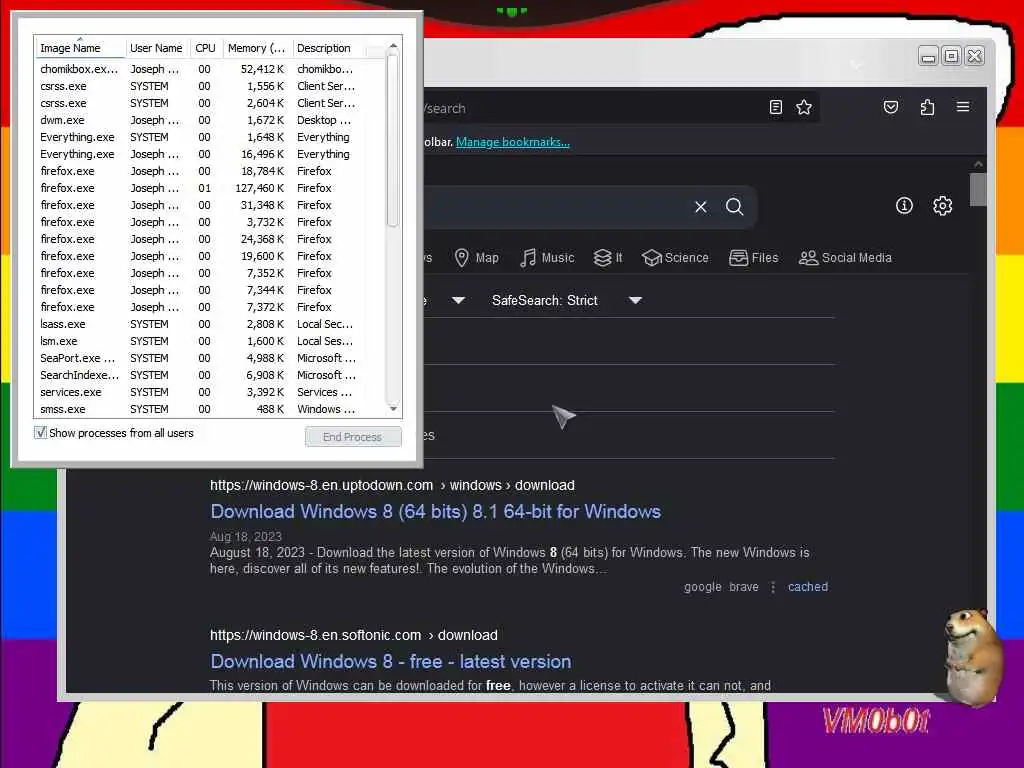This screenshot has height=768, width=1024.
Task: Select lsm.exe process row
Action: point(209,341)
